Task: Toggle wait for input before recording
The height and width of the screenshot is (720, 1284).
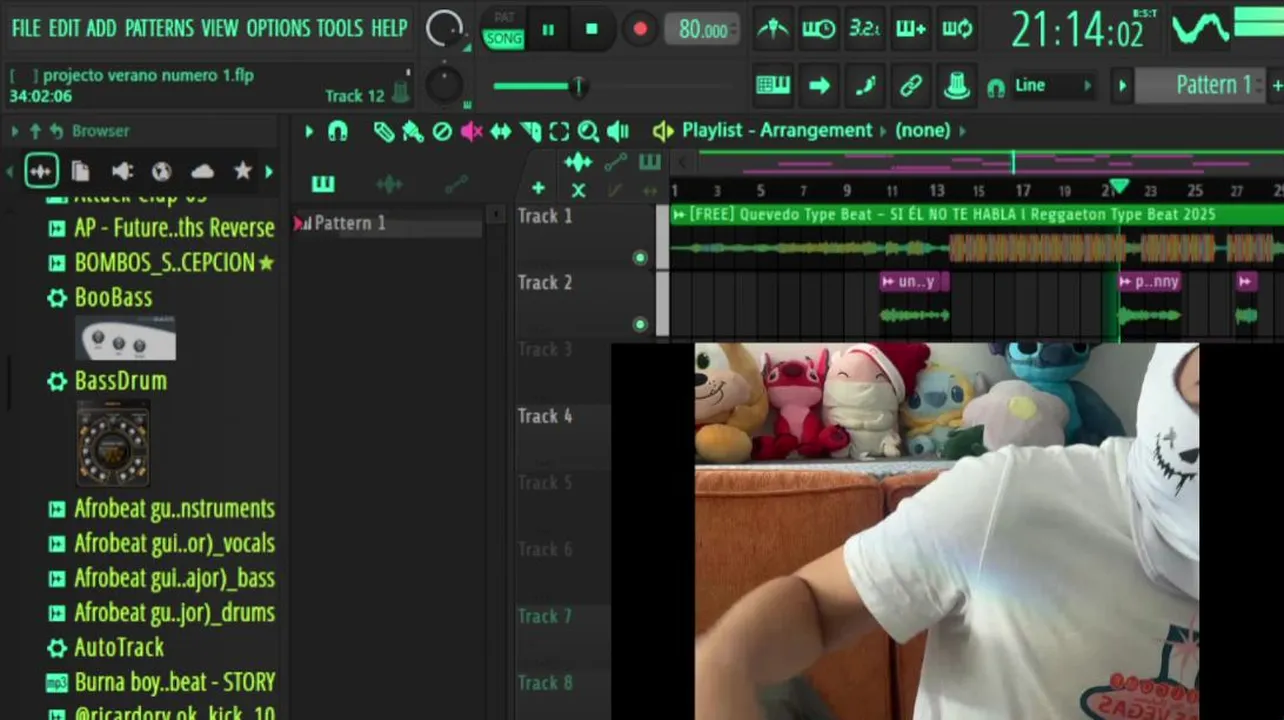Action: (819, 29)
